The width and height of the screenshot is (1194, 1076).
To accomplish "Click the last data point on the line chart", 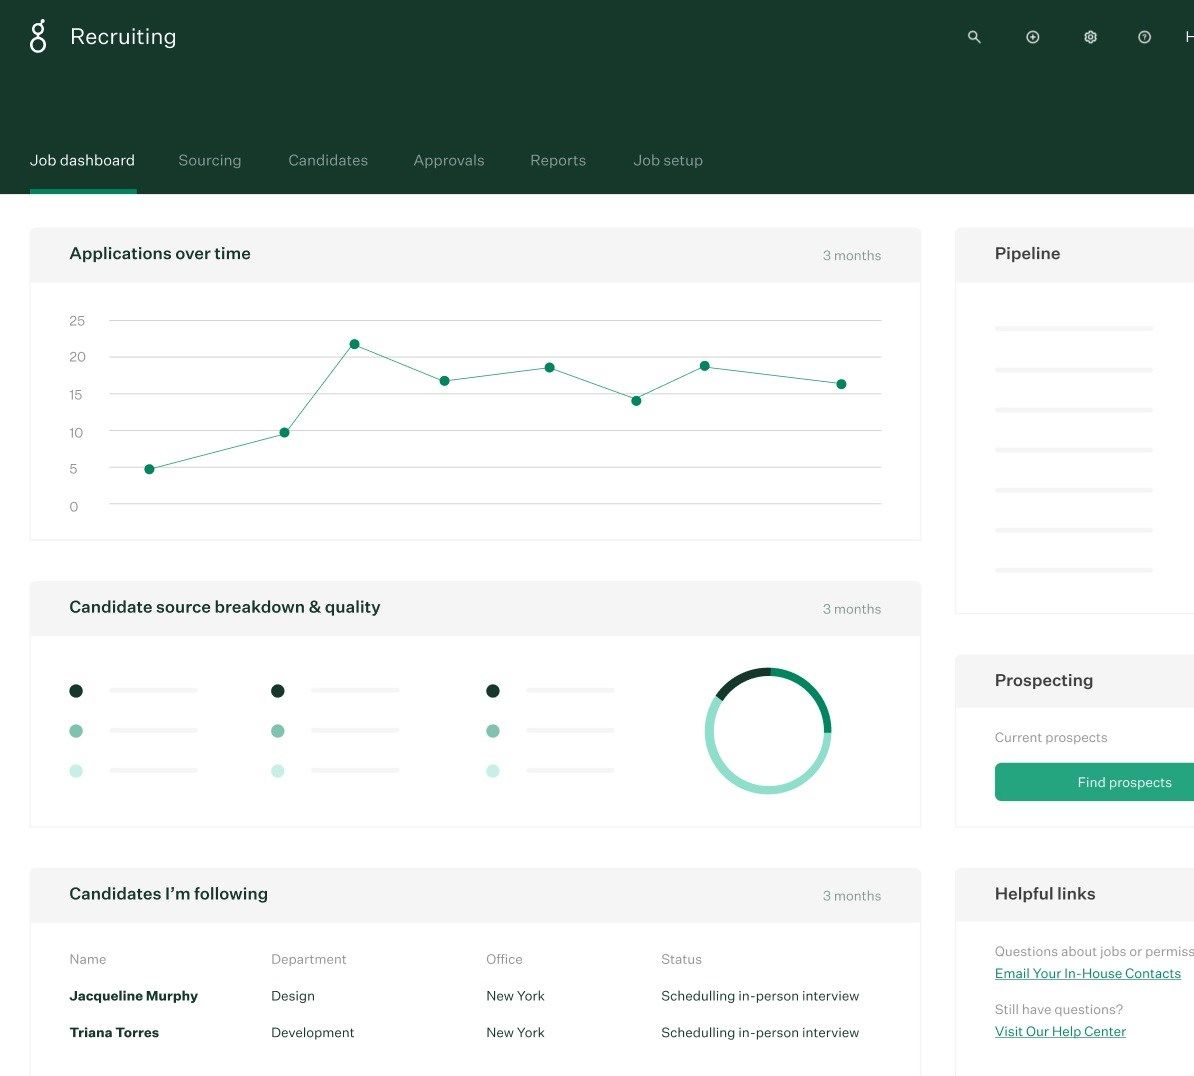I will 841,384.
